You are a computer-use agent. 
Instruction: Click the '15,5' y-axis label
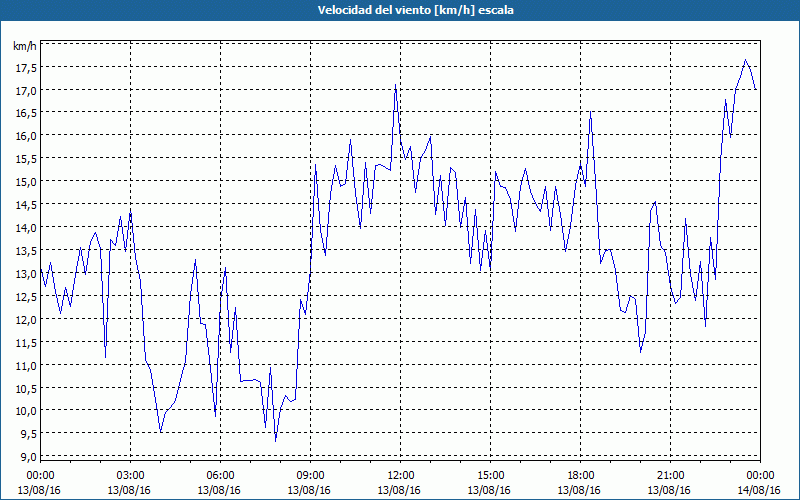26,159
